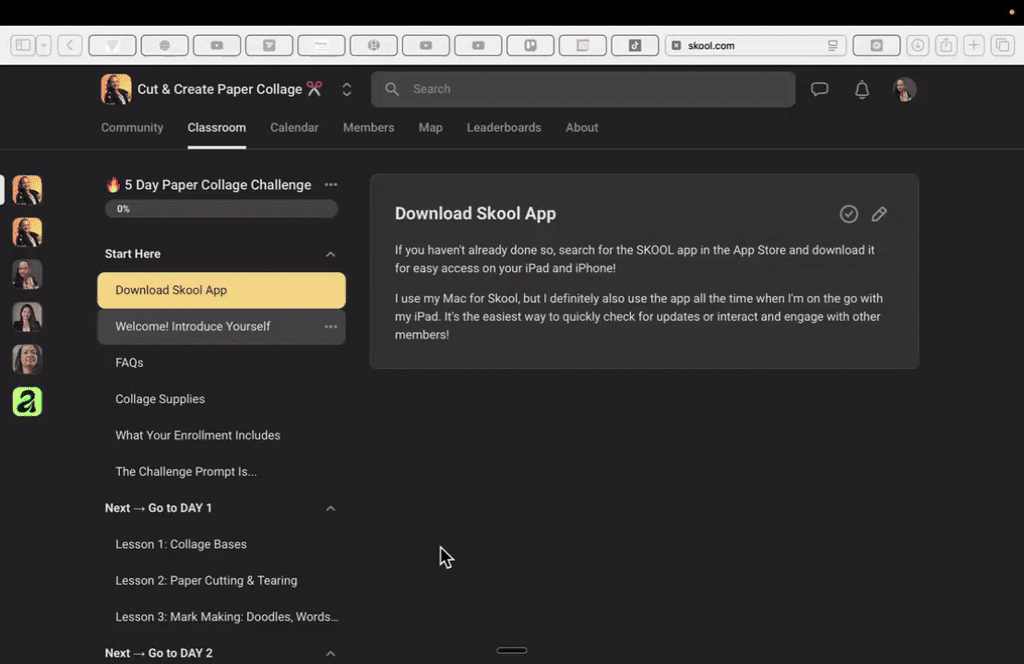This screenshot has width=1024, height=664.
Task: Open the About tab
Action: click(582, 128)
